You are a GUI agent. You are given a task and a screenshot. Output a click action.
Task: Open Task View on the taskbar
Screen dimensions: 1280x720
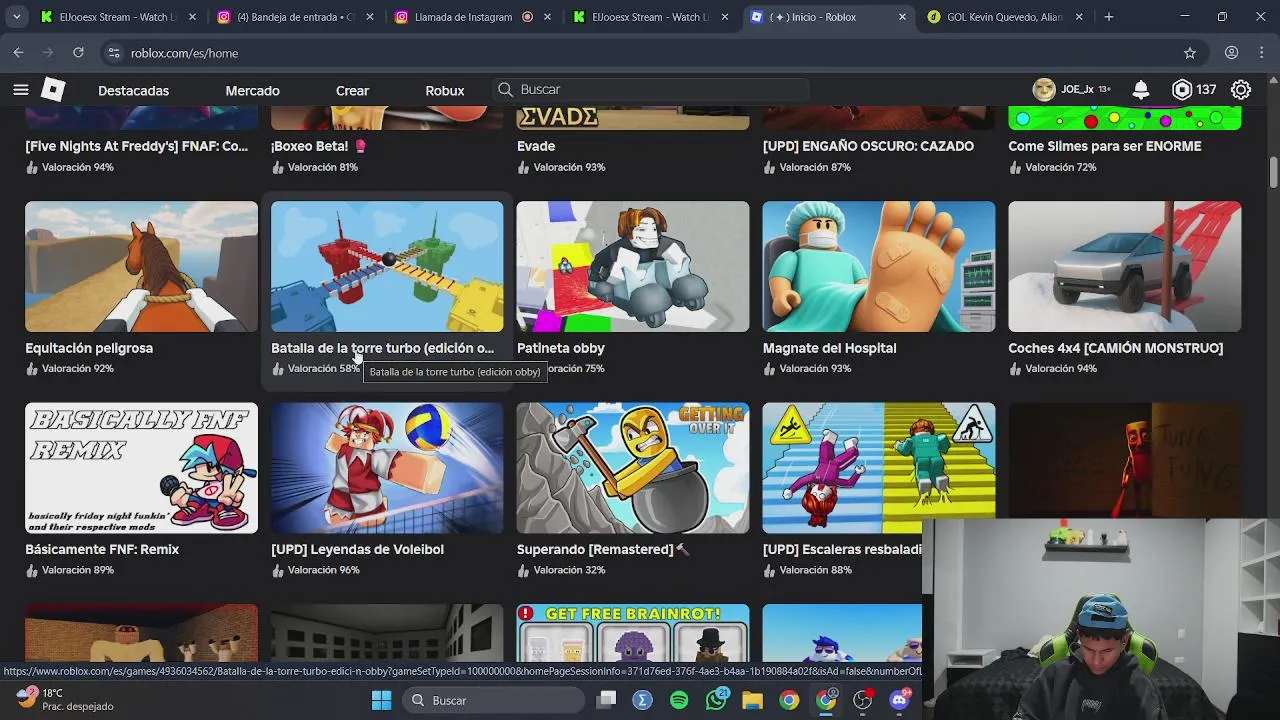(x=606, y=700)
